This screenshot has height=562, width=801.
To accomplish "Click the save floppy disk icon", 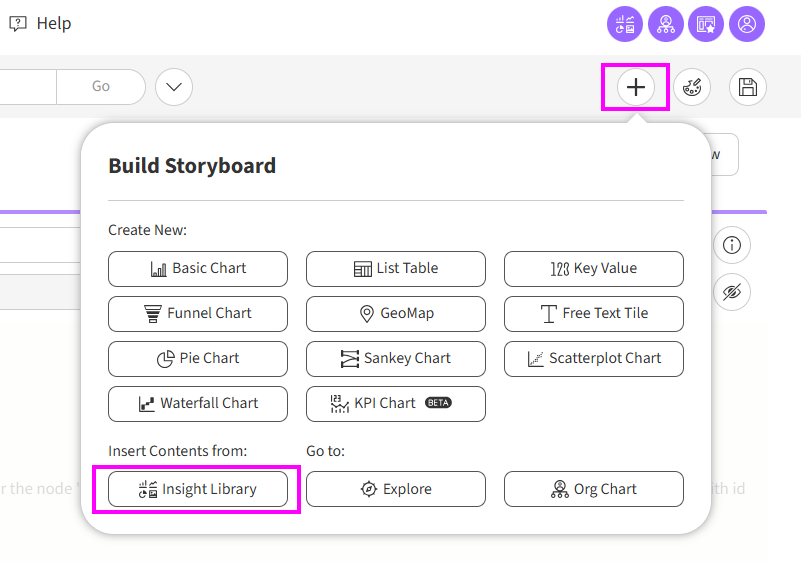I will 747,87.
